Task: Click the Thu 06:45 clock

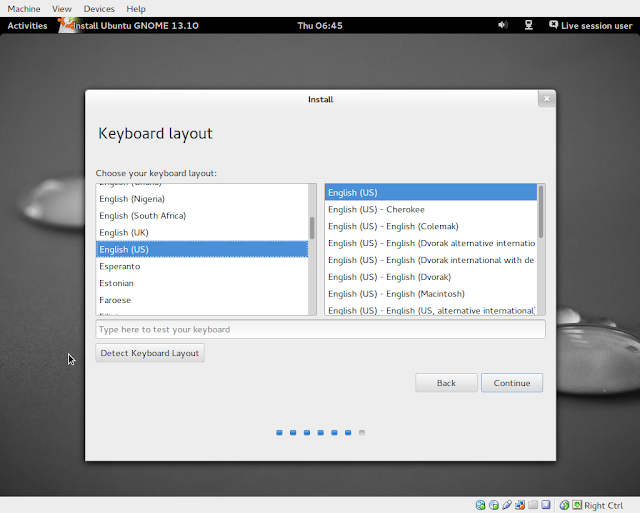Action: tap(320, 25)
